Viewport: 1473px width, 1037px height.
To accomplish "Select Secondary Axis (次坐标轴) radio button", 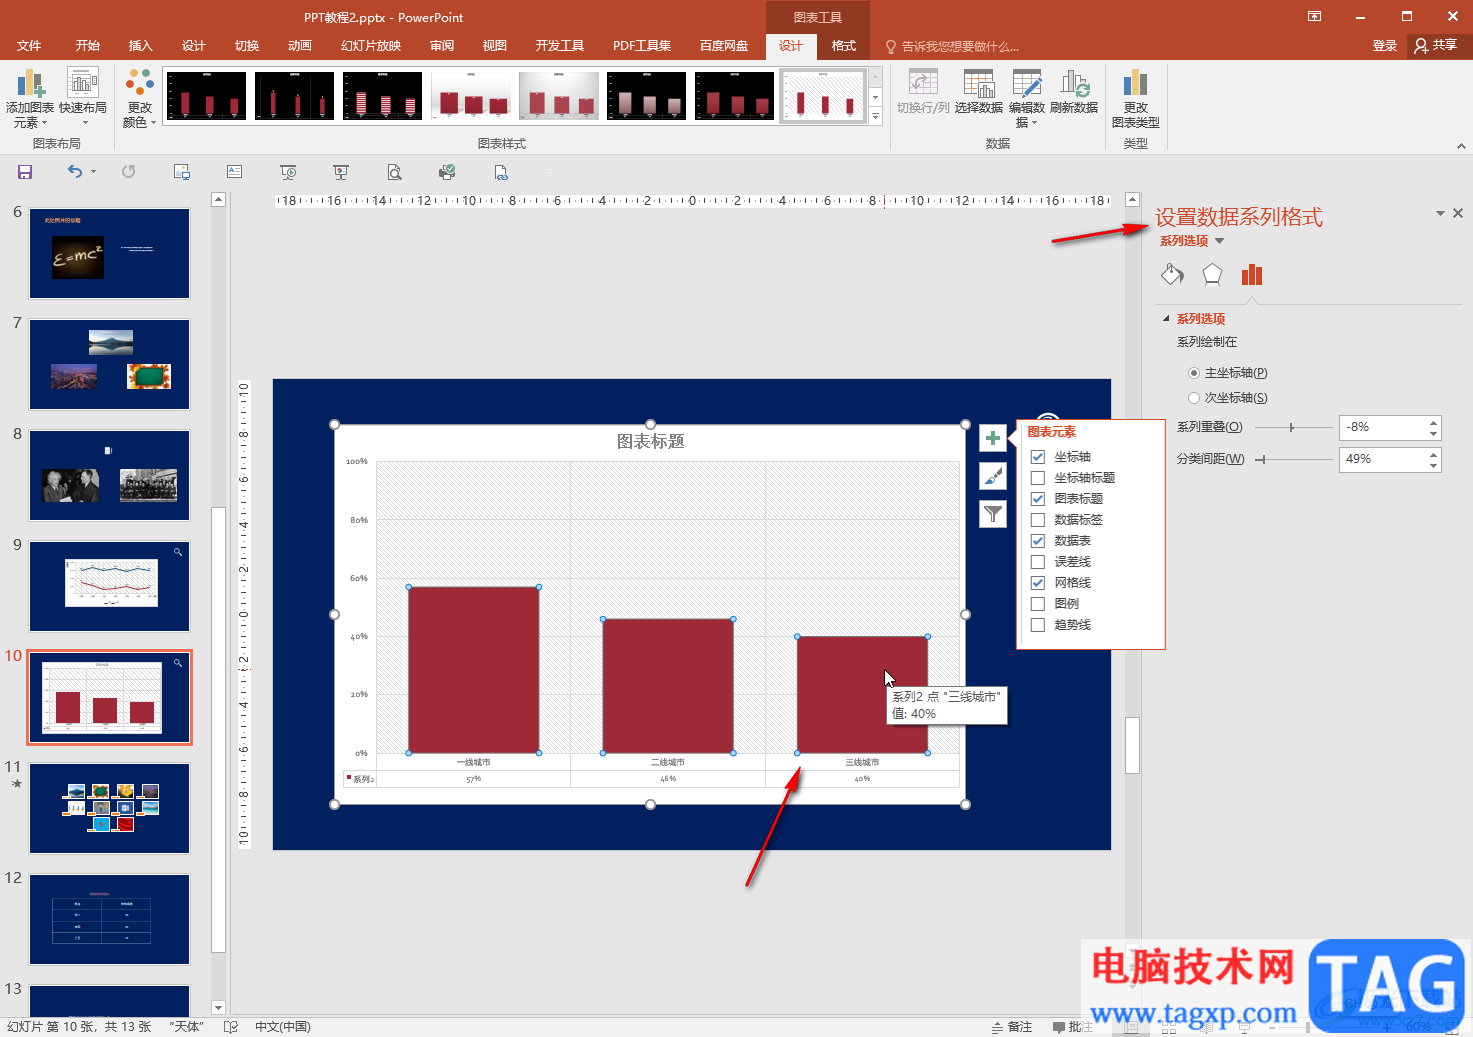I will 1194,398.
